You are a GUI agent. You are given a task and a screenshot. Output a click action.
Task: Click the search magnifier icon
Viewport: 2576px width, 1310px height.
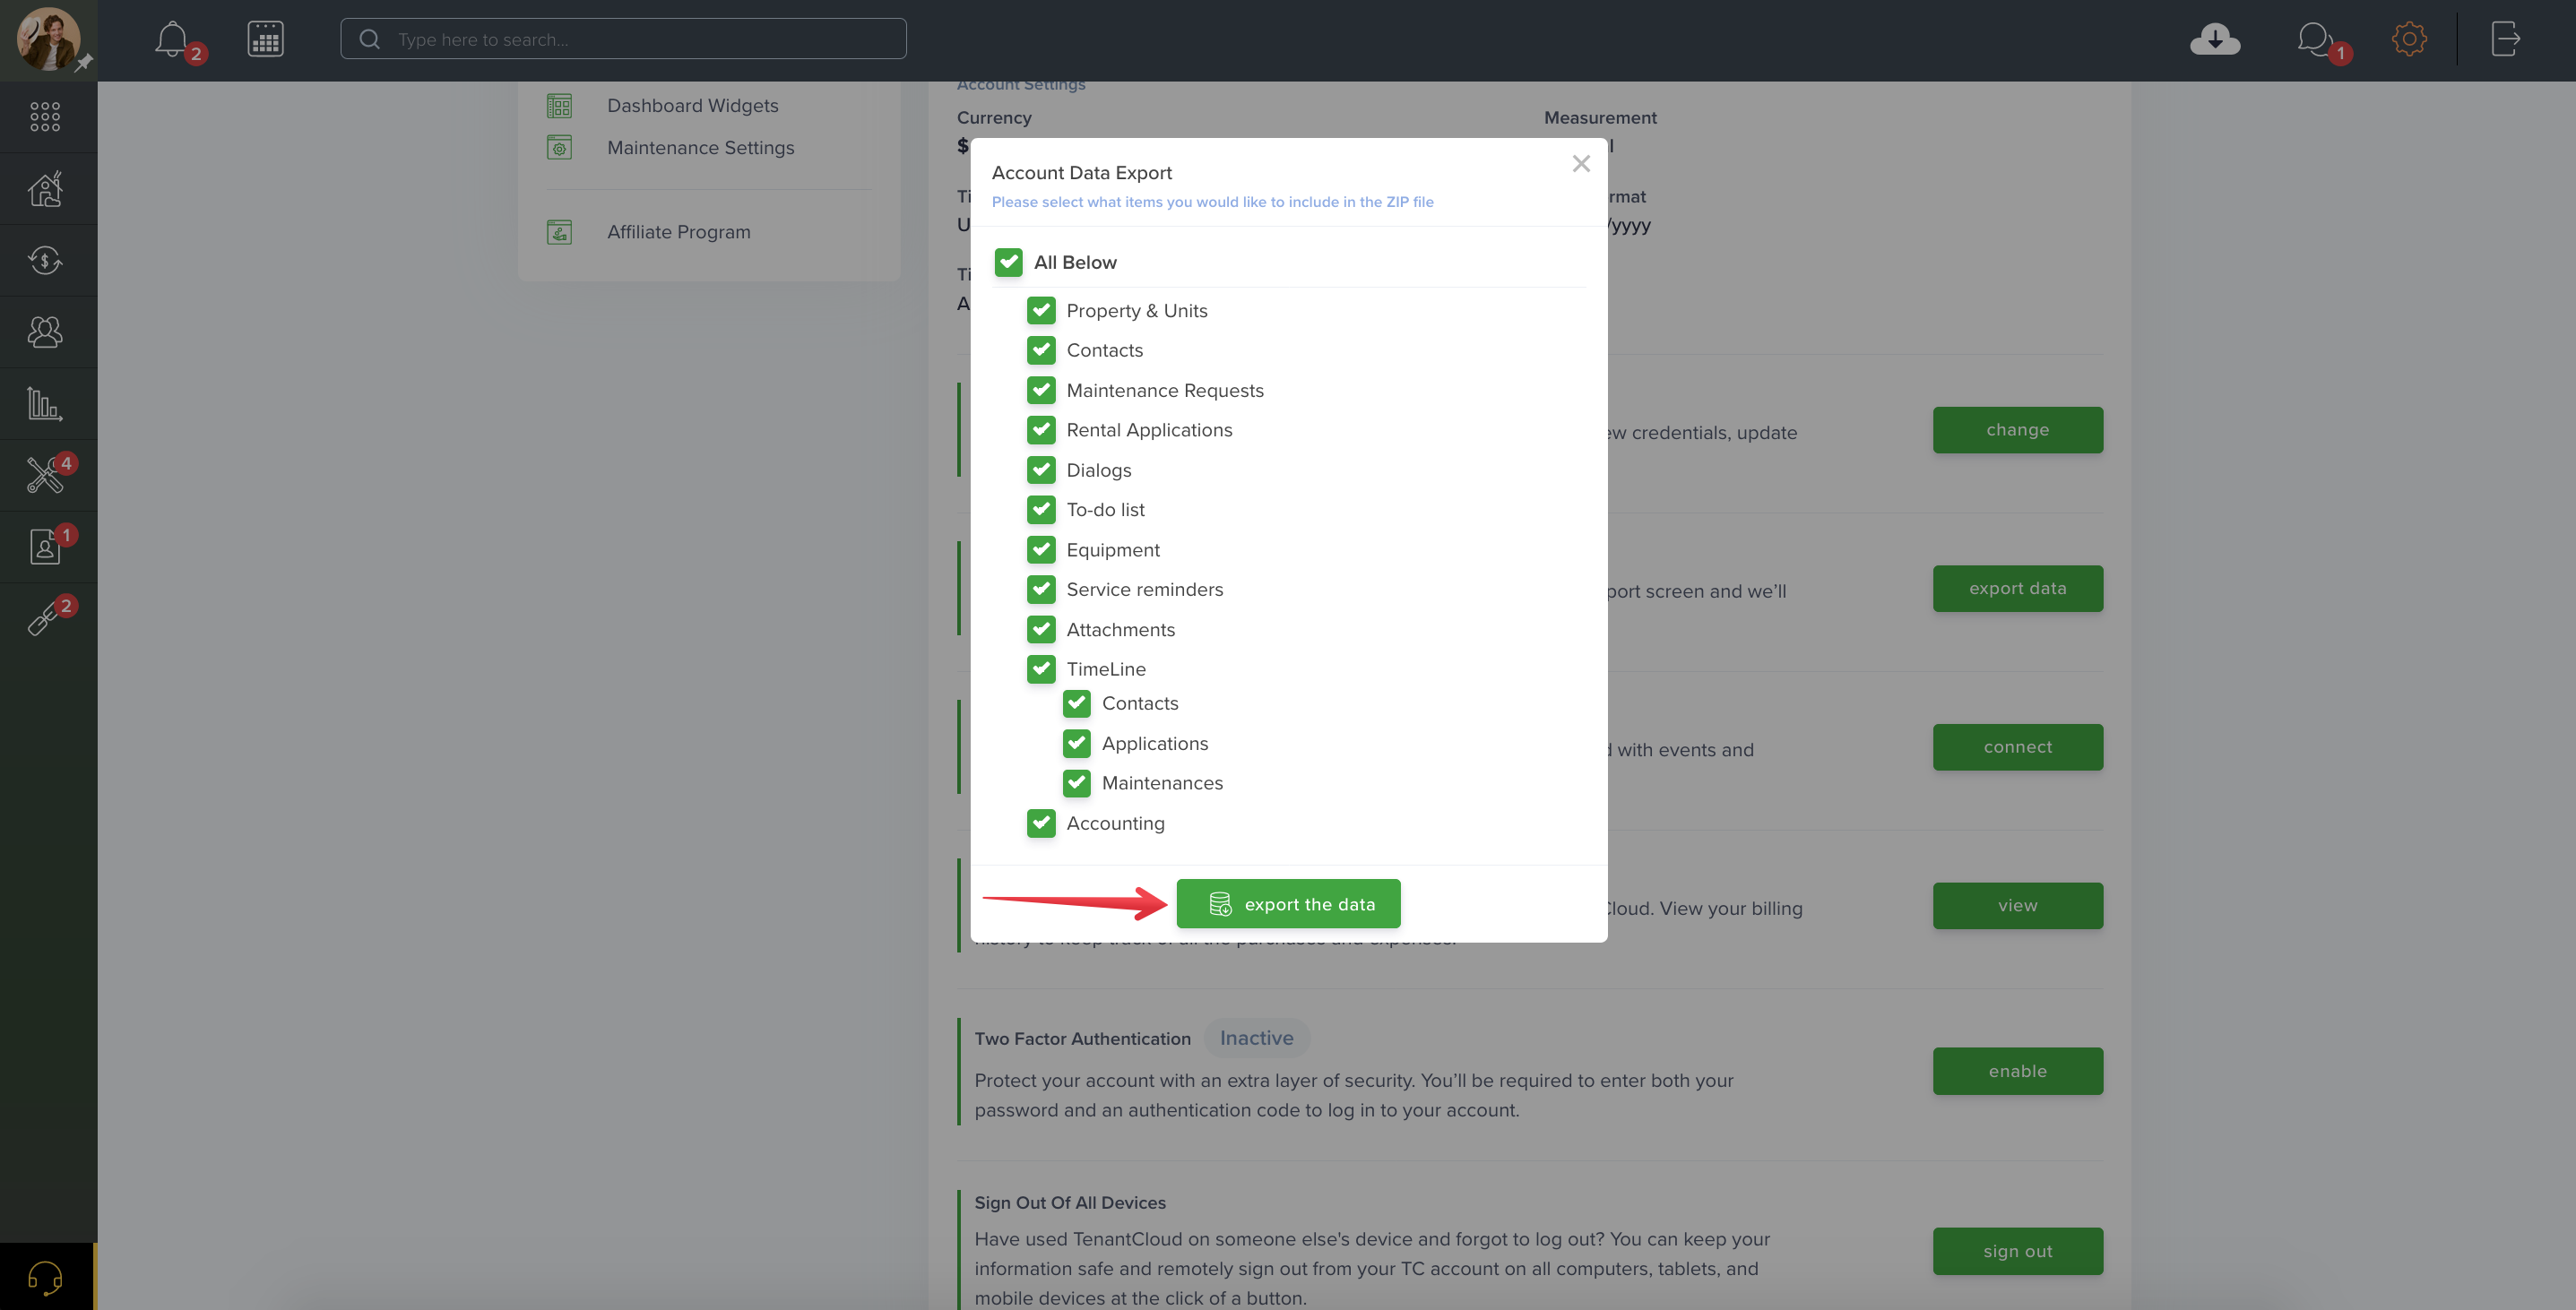369,39
